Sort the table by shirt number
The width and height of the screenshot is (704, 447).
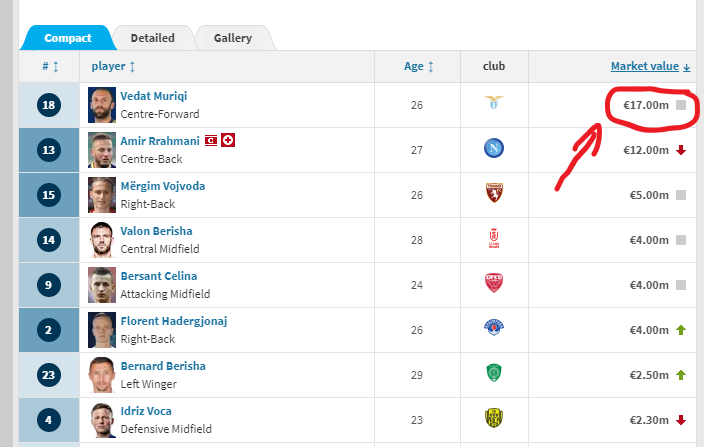[x=49, y=66]
